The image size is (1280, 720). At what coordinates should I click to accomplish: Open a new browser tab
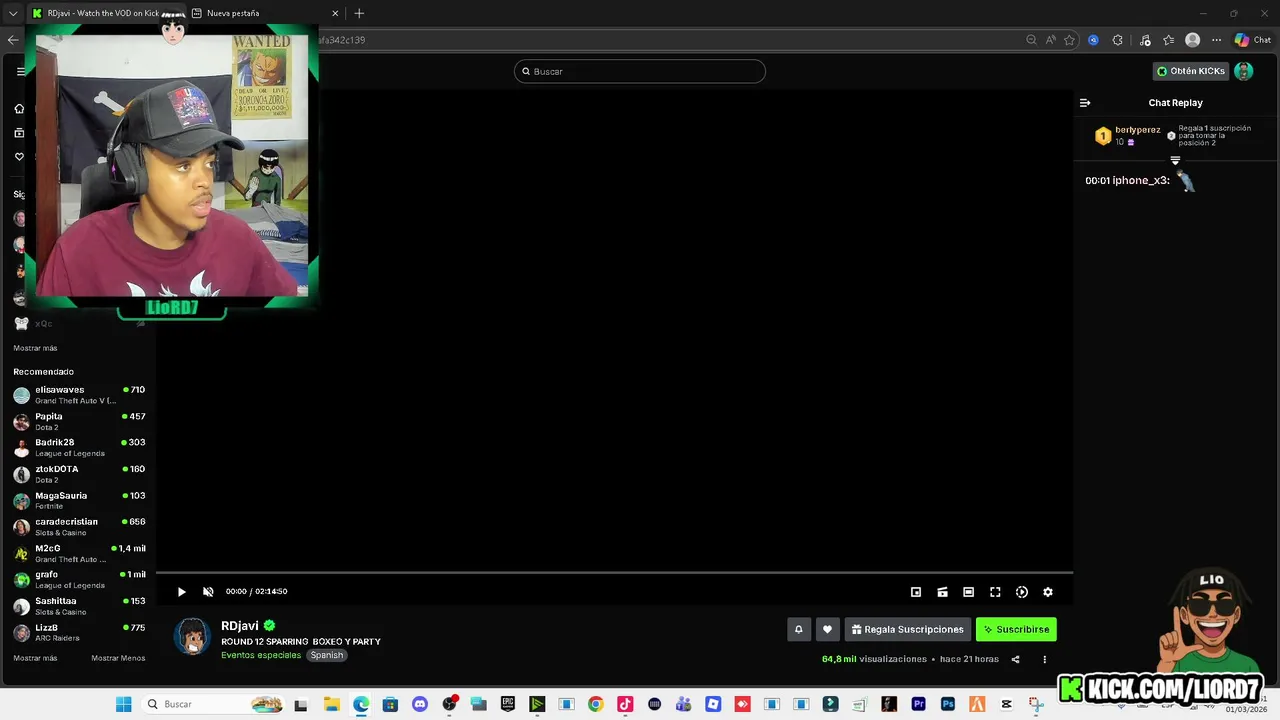359,13
